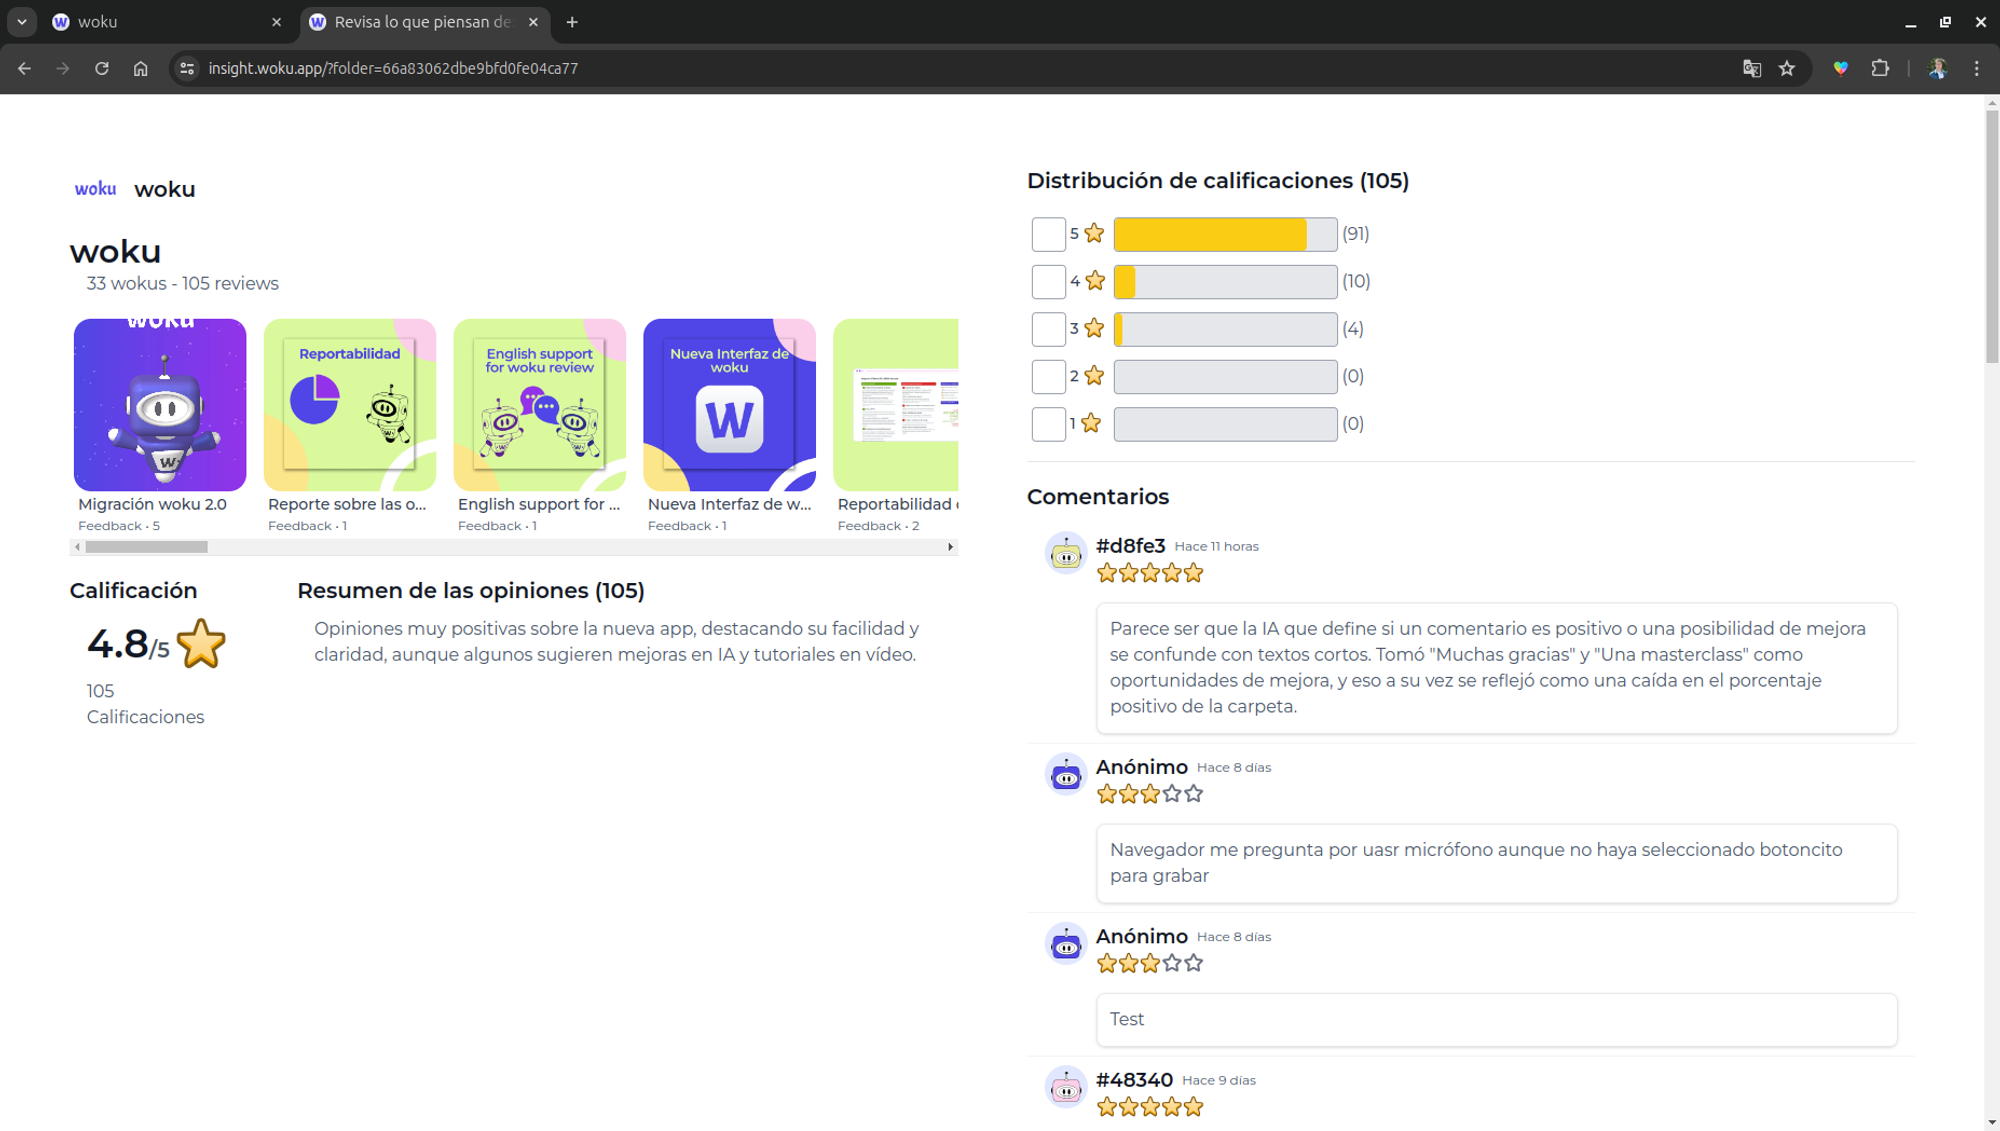Open the Chrome three-dot menu
The height and width of the screenshot is (1131, 2000).
tap(1976, 69)
